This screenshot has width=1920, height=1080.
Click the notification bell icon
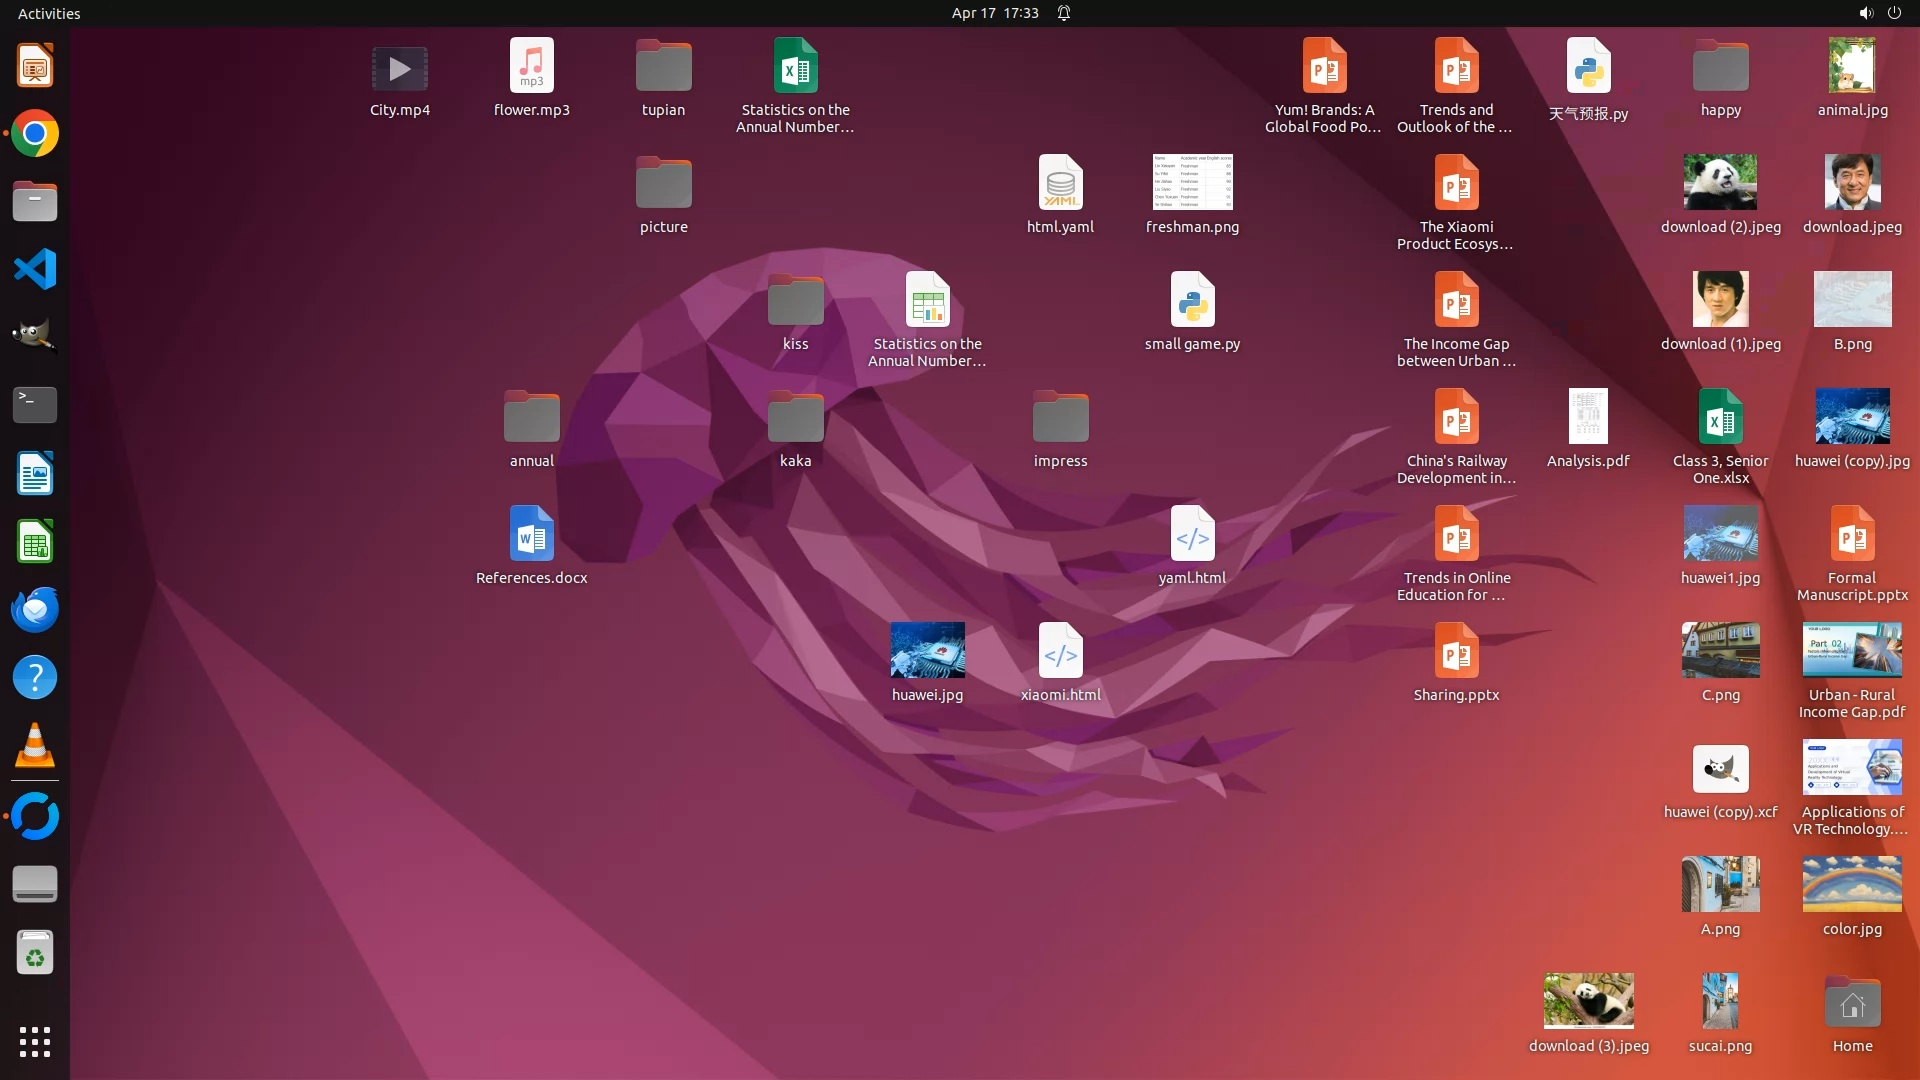click(1064, 13)
